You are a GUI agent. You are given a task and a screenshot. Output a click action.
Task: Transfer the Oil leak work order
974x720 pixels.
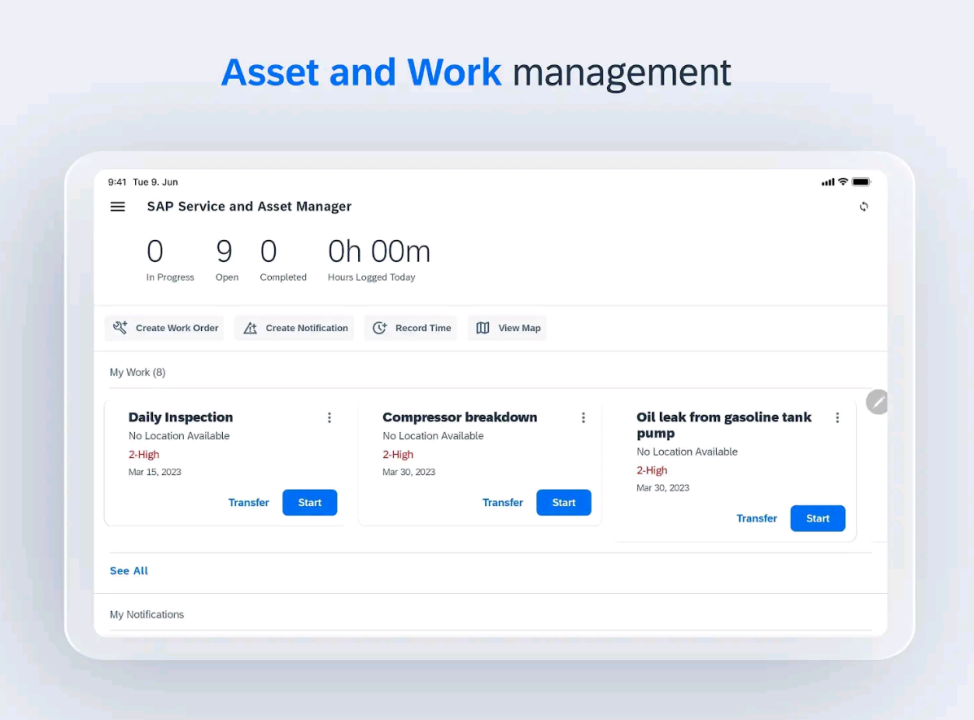(757, 519)
